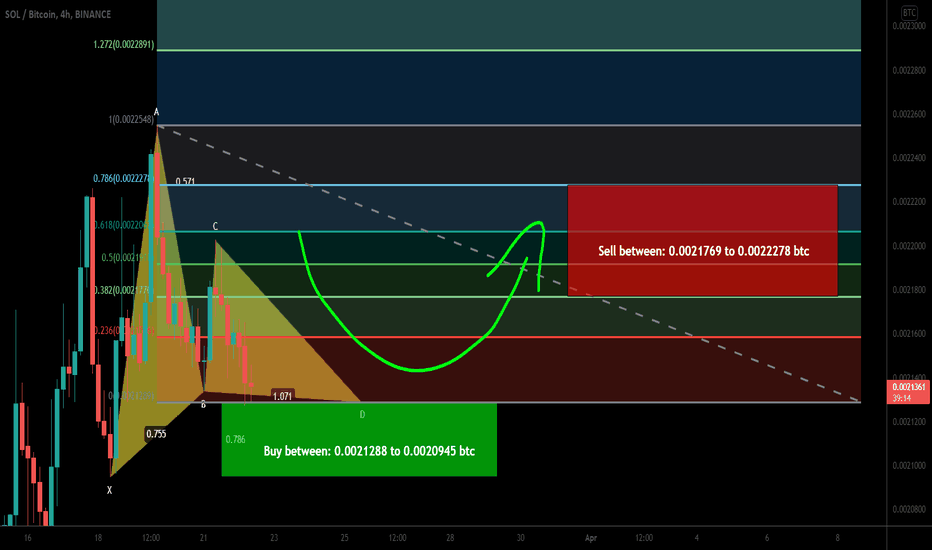Click the date label 8 on time axis

[837, 538]
